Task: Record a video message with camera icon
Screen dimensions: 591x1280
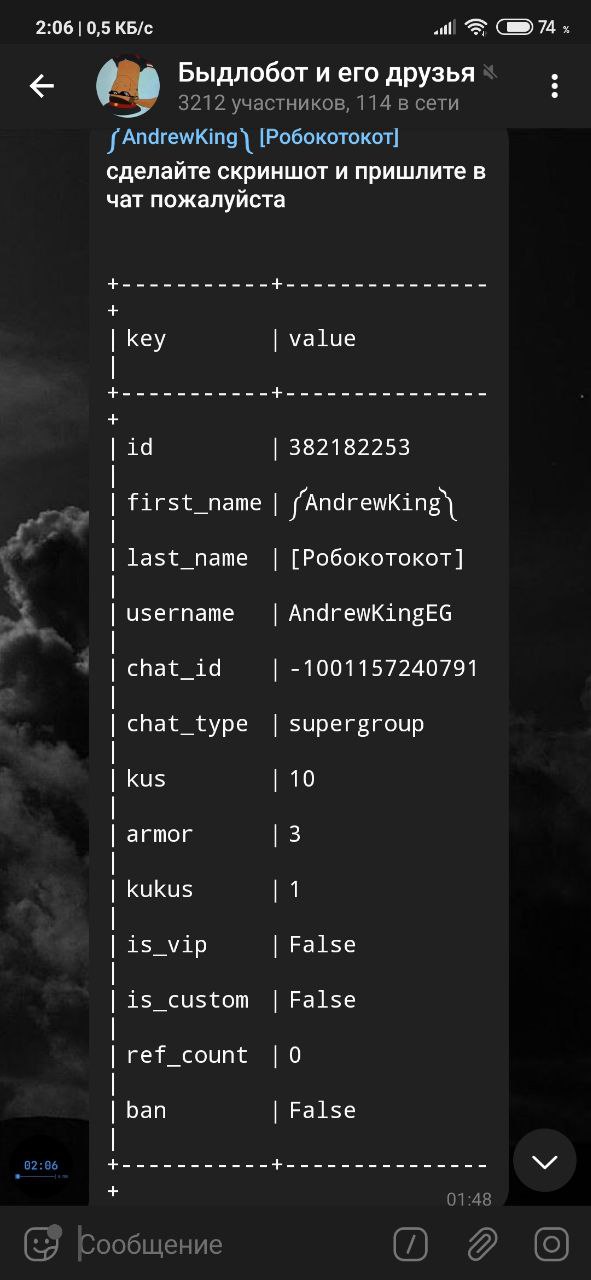Action: click(x=551, y=1244)
